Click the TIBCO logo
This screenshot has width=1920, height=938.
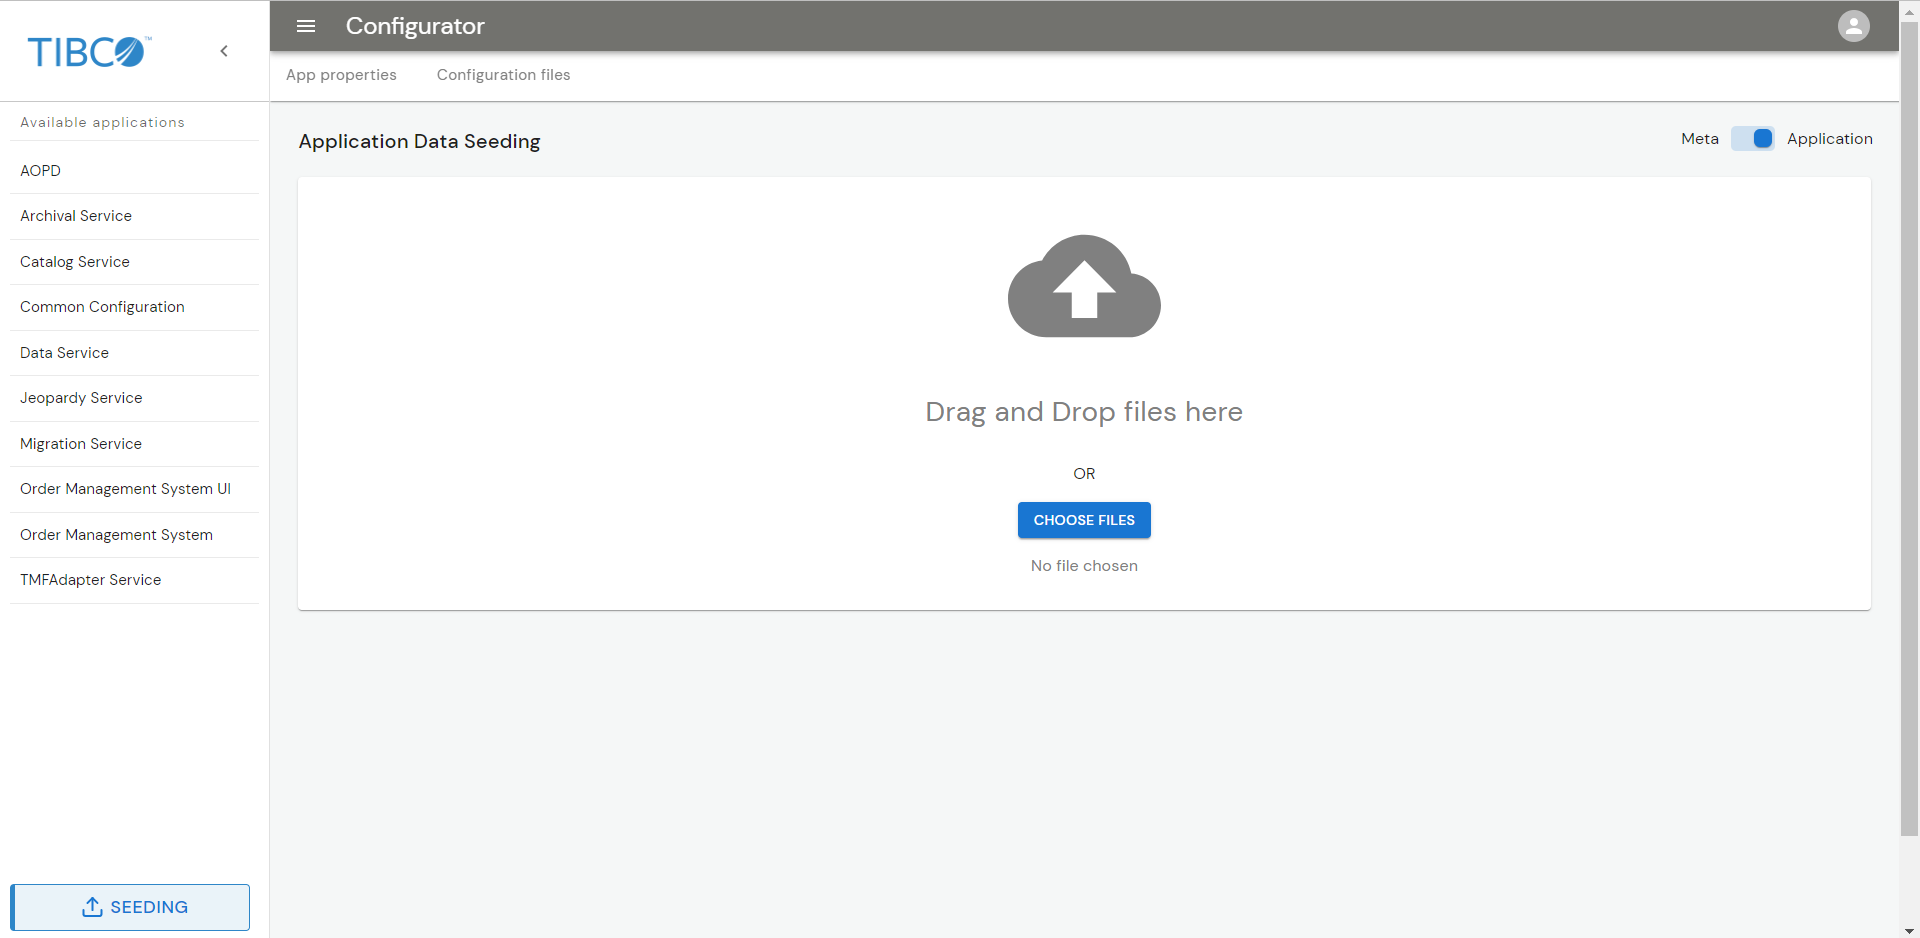coord(89,52)
